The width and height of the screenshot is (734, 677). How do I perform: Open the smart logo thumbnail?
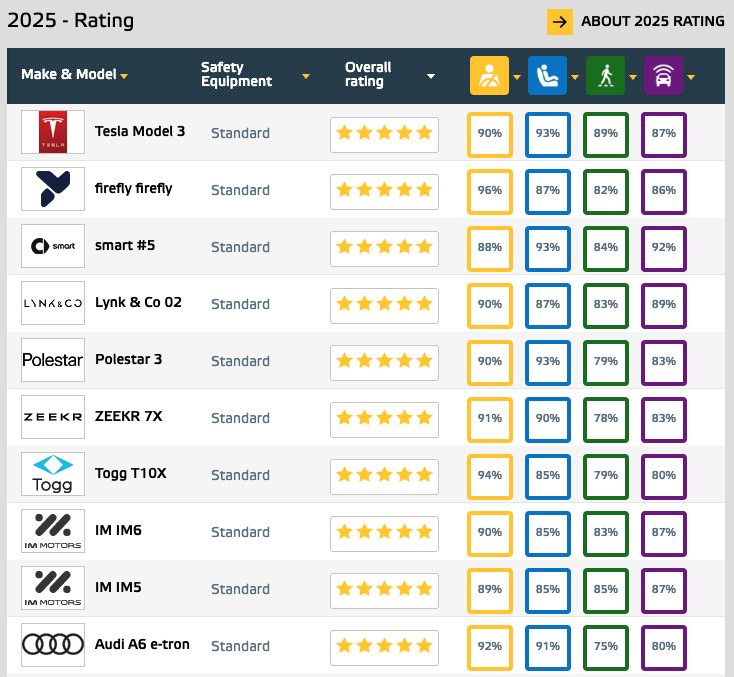(x=53, y=246)
